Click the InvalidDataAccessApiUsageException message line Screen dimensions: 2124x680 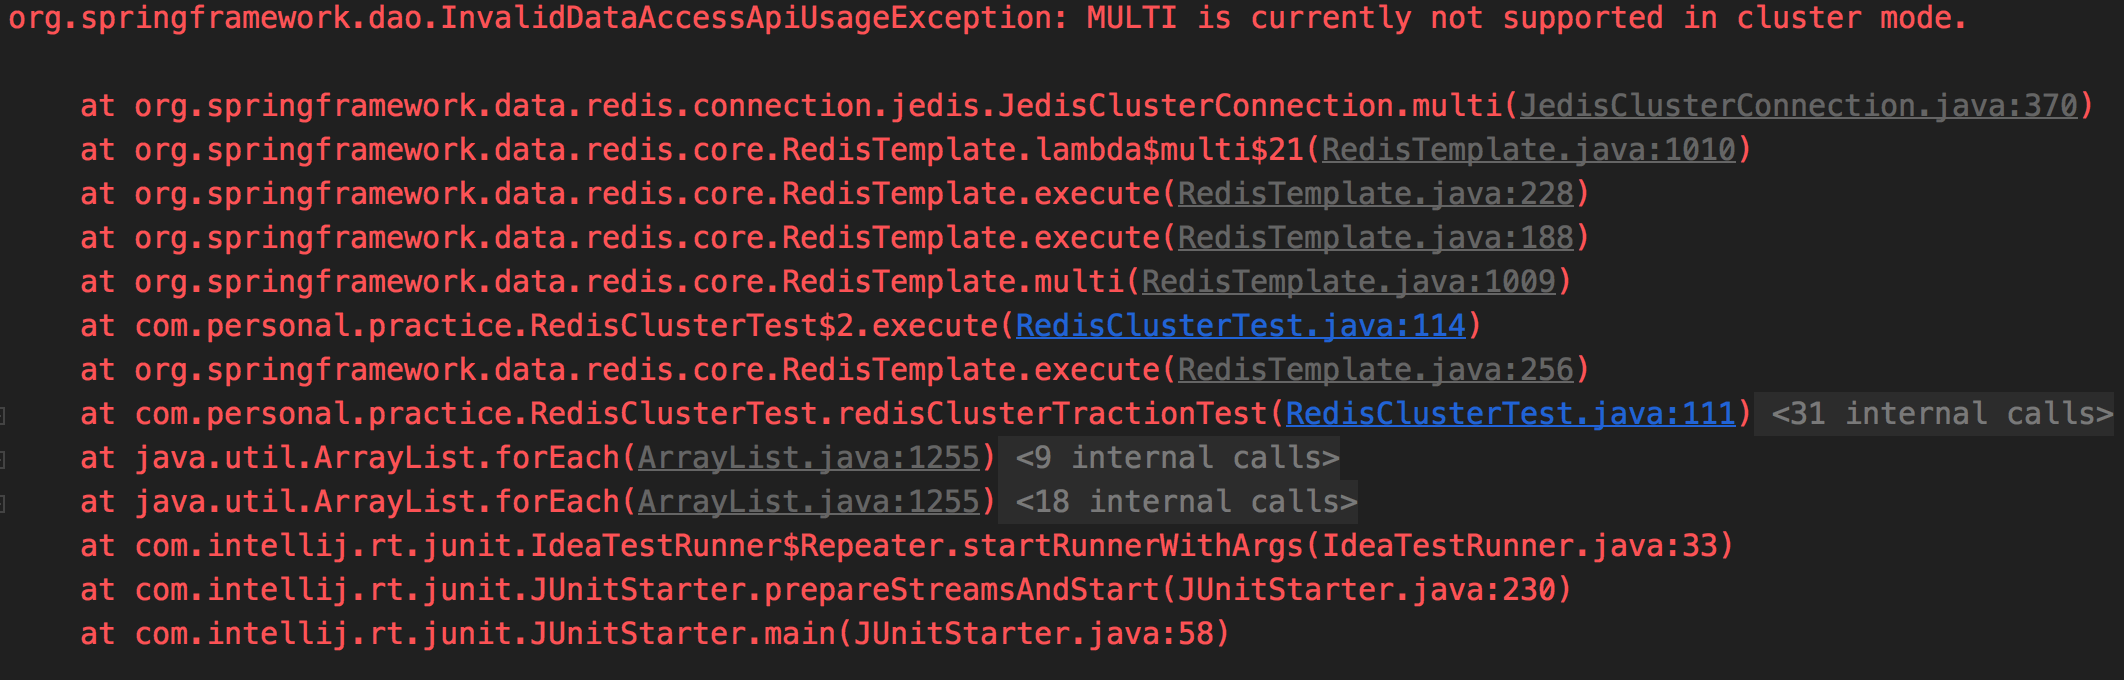(x=987, y=18)
